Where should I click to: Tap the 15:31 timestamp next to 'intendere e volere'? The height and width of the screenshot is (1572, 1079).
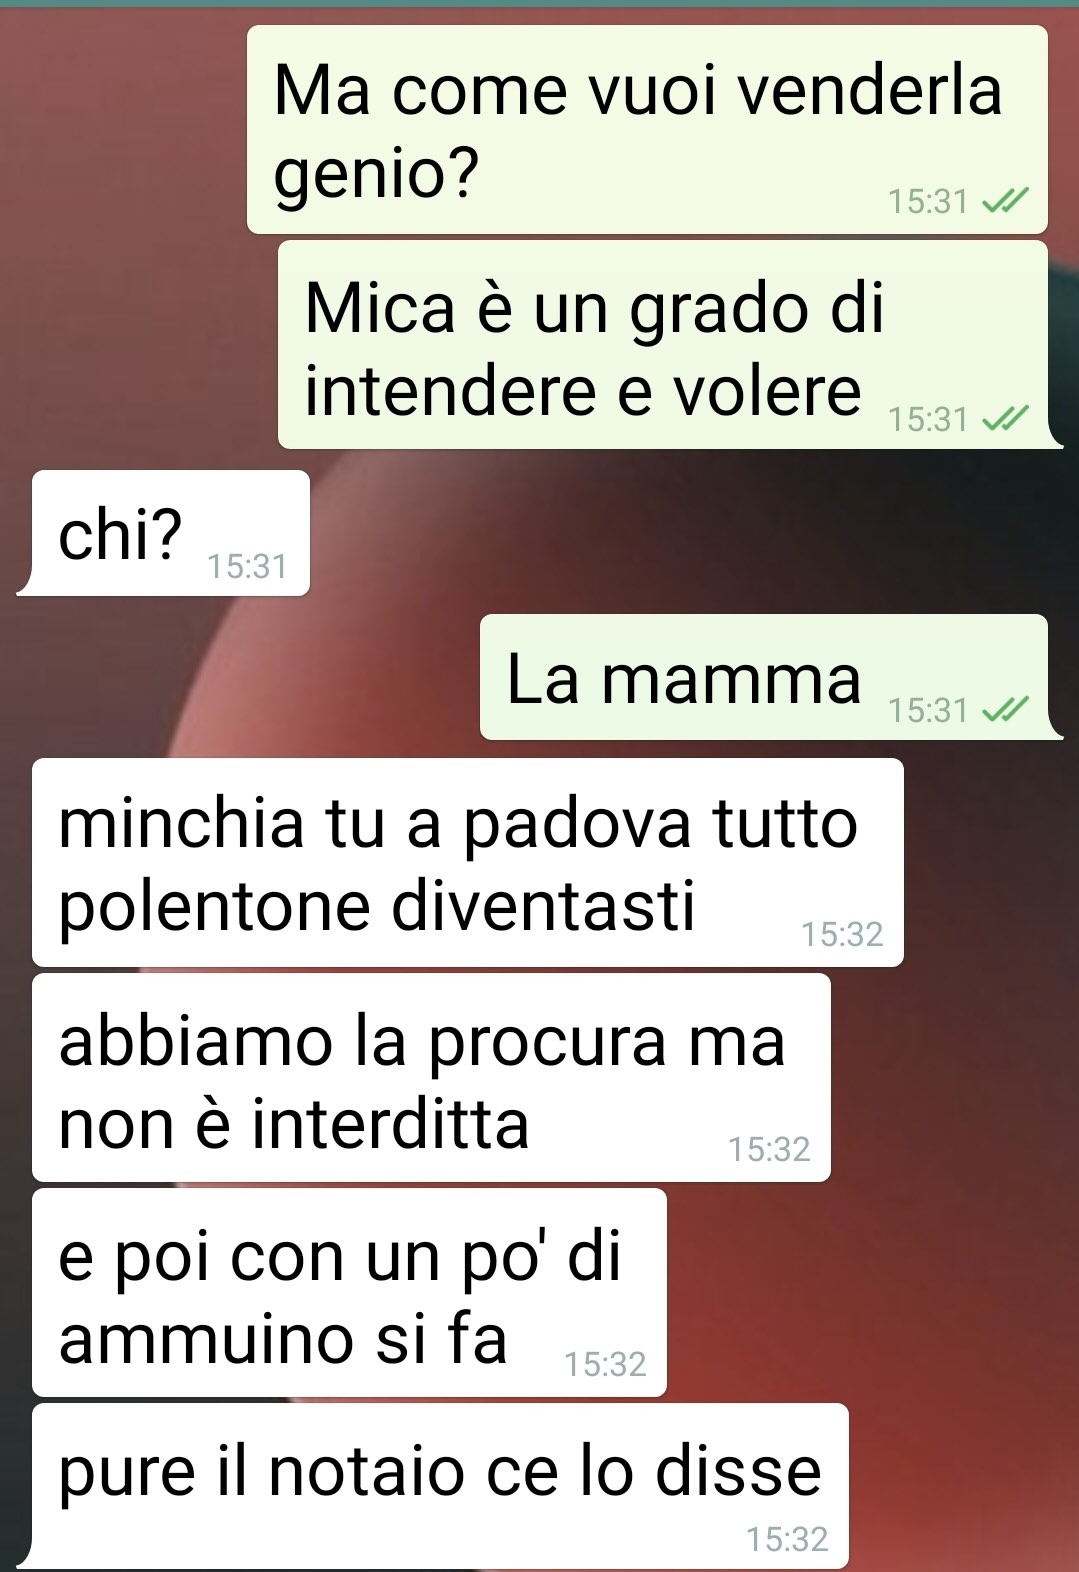[x=928, y=420]
